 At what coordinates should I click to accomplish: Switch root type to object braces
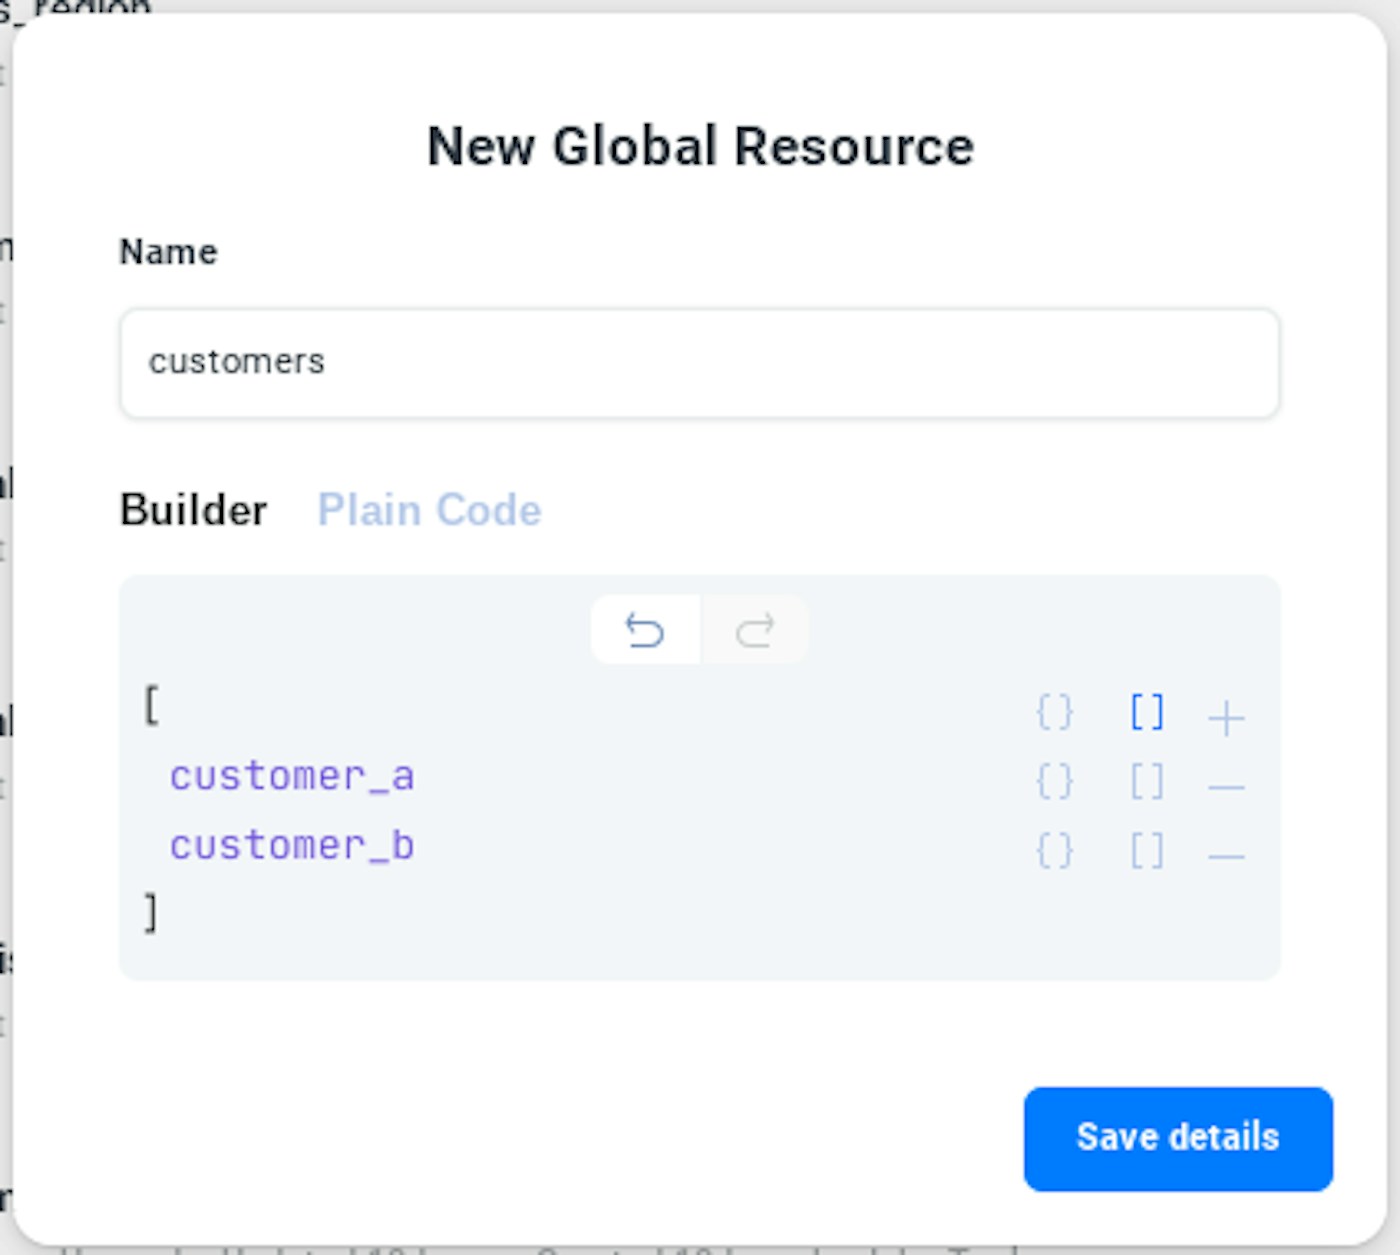coord(1054,713)
